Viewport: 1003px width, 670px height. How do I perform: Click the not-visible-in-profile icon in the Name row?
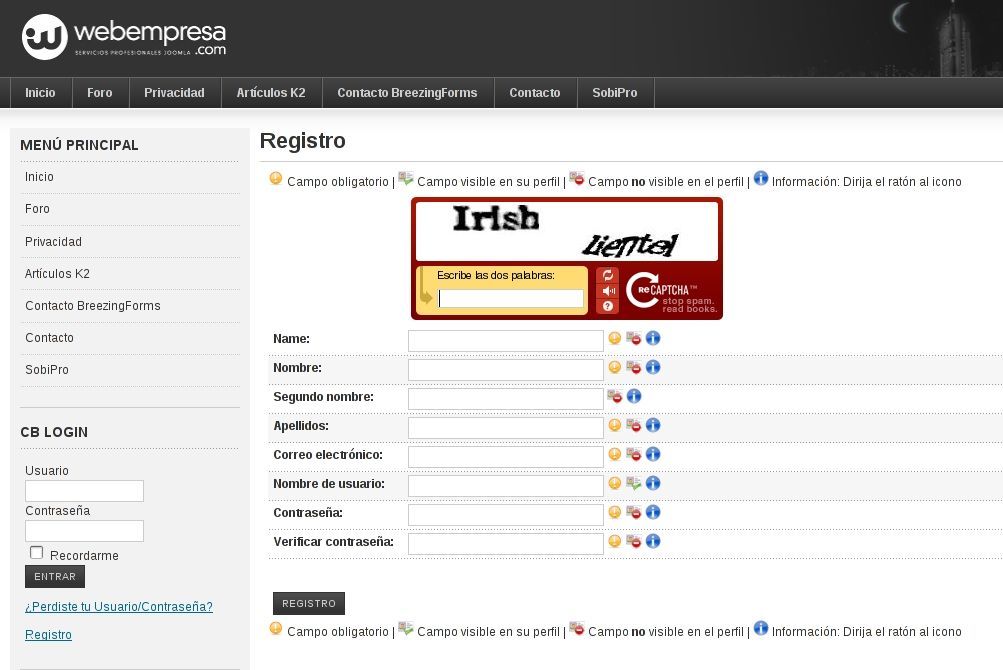coord(633,338)
